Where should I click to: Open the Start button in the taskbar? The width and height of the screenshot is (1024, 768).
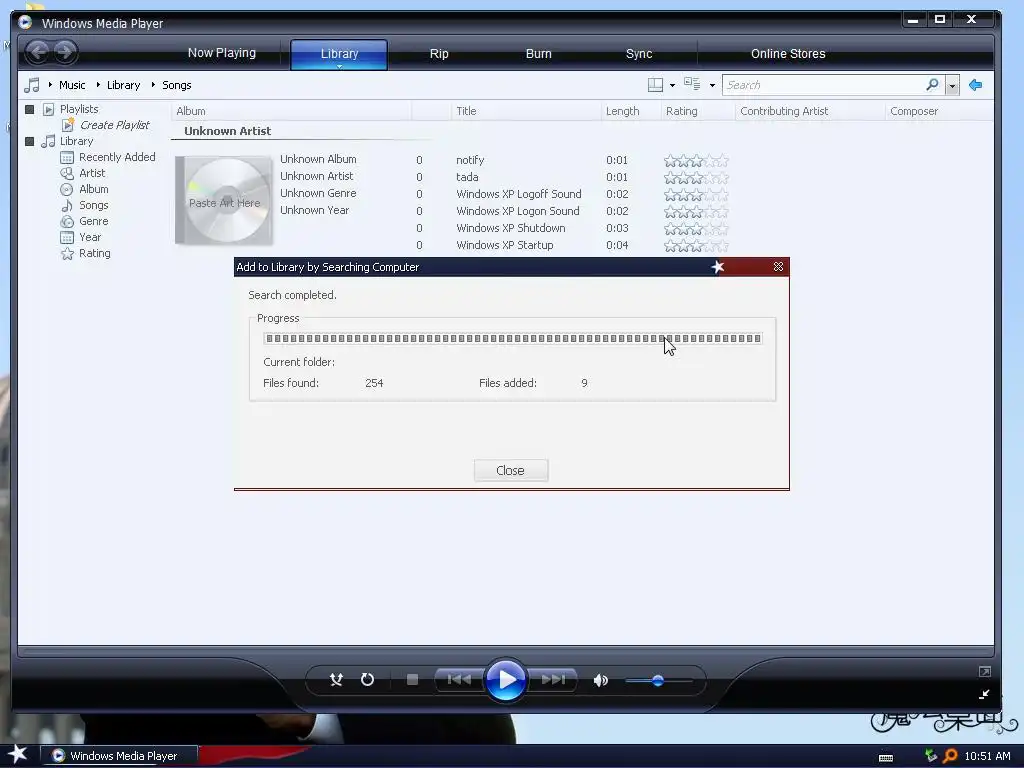tap(18, 754)
